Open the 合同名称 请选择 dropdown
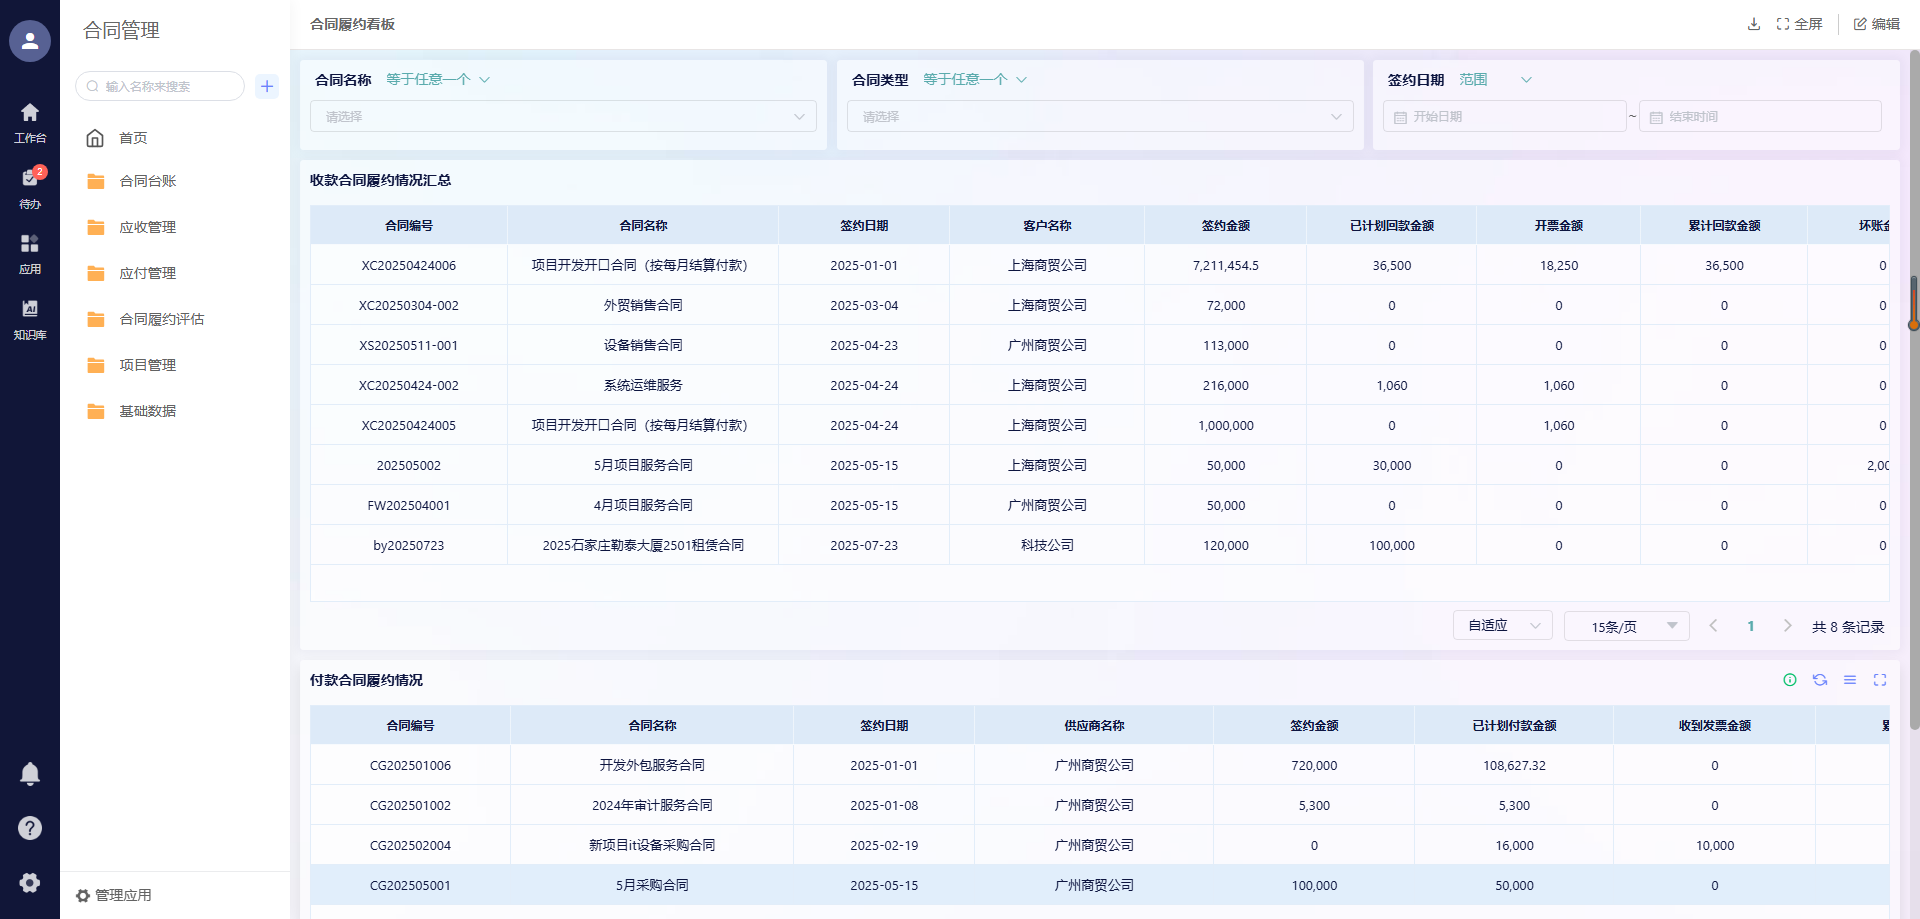The image size is (1920, 919). click(563, 117)
